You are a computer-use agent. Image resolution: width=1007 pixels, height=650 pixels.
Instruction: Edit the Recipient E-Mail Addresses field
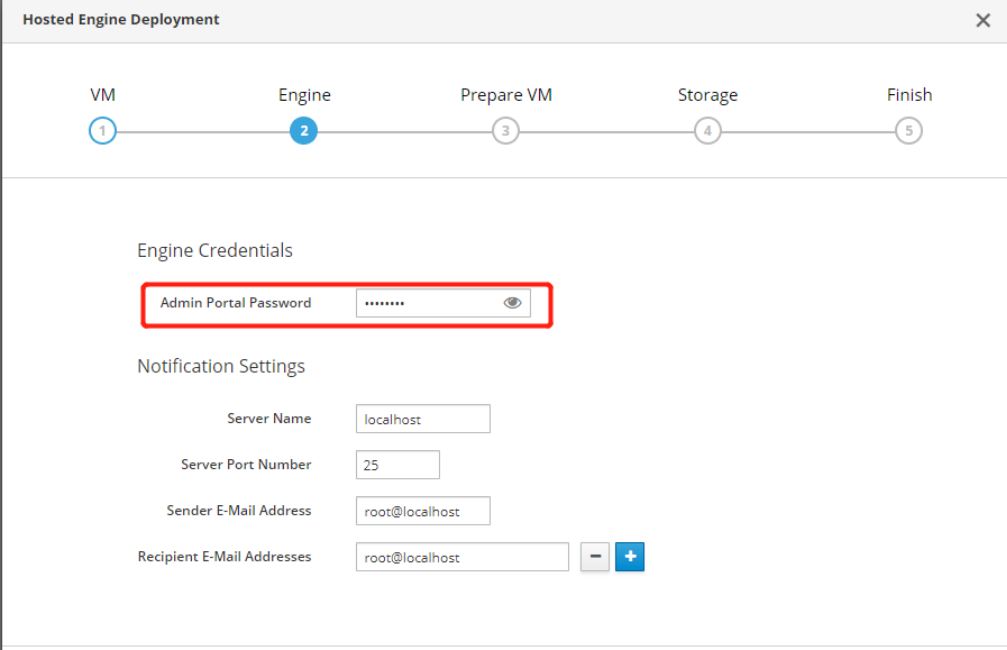tap(462, 557)
